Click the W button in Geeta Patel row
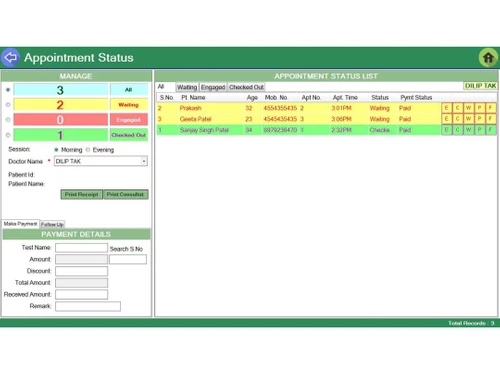The image size is (500, 375). click(468, 119)
